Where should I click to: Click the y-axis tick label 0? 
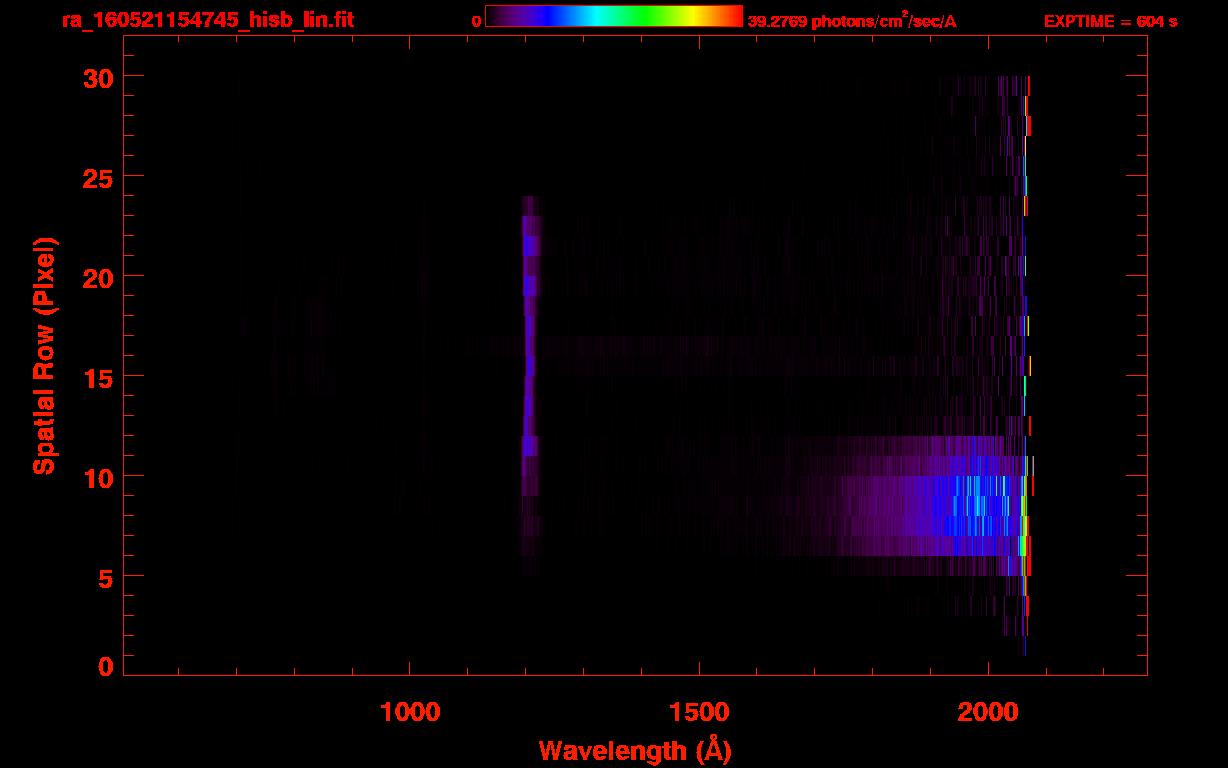pyautogui.click(x=106, y=667)
